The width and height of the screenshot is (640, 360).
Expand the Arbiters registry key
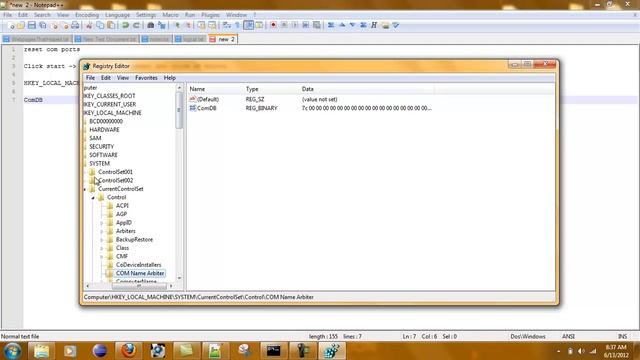pyautogui.click(x=102, y=231)
